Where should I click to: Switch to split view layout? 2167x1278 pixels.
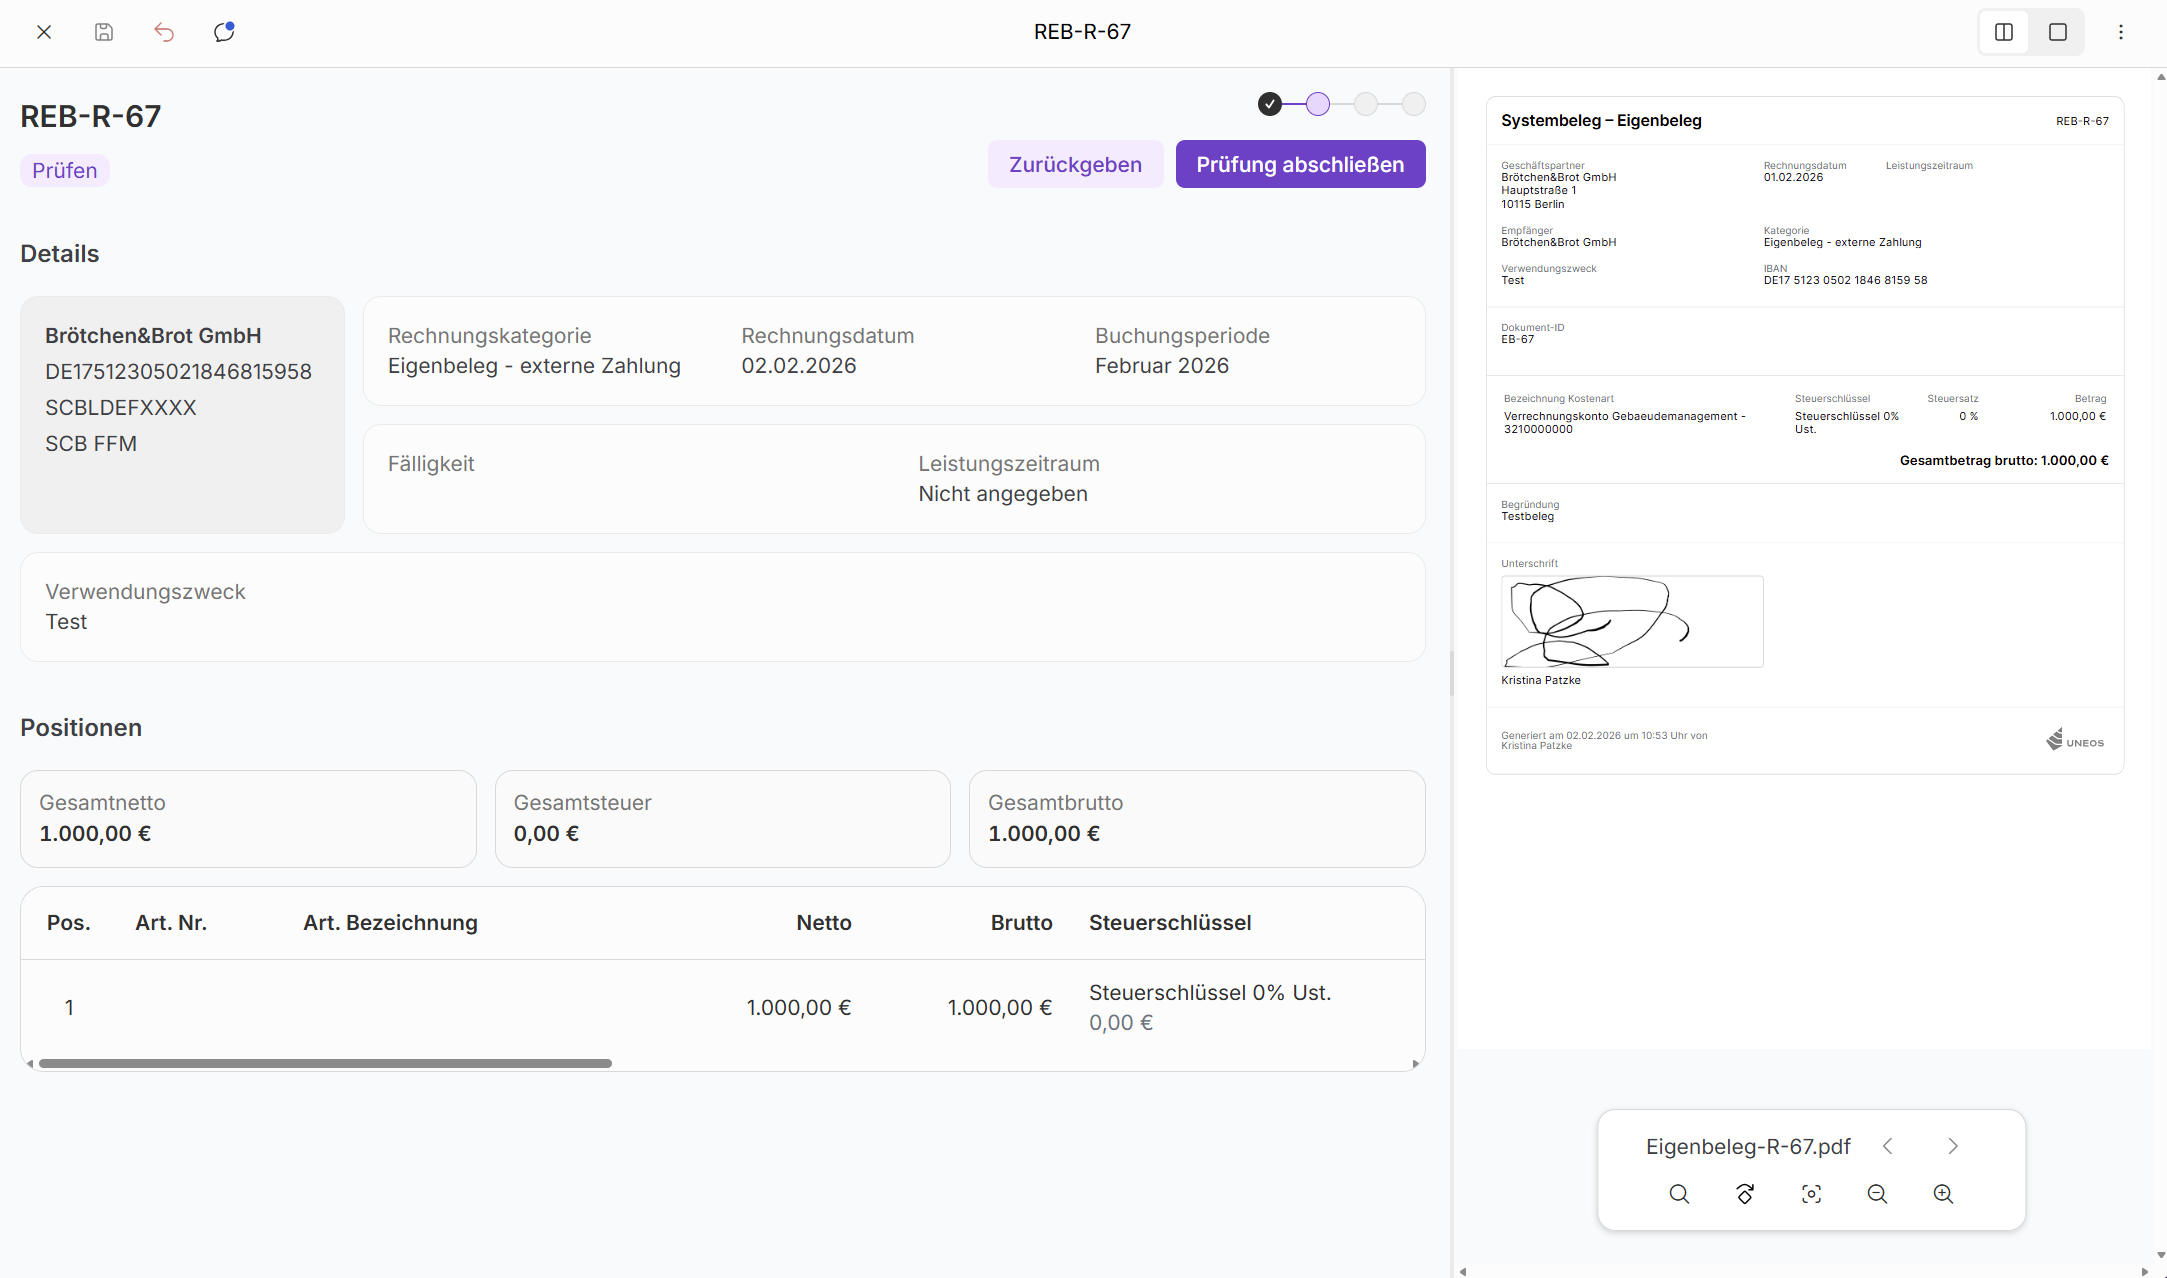click(2004, 32)
